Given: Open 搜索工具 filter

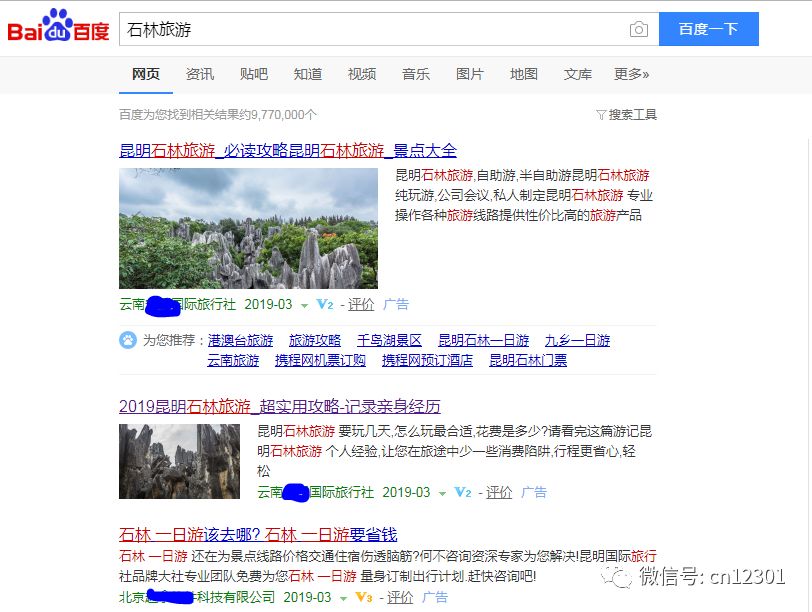Looking at the screenshot, I should (x=627, y=114).
